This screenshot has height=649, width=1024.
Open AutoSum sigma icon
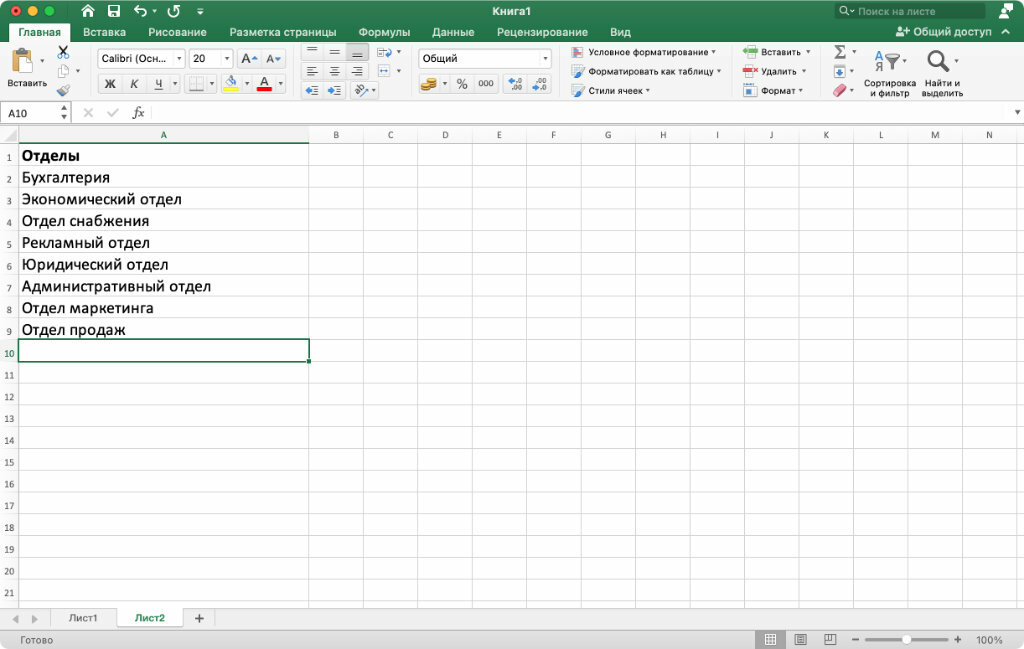tap(840, 52)
